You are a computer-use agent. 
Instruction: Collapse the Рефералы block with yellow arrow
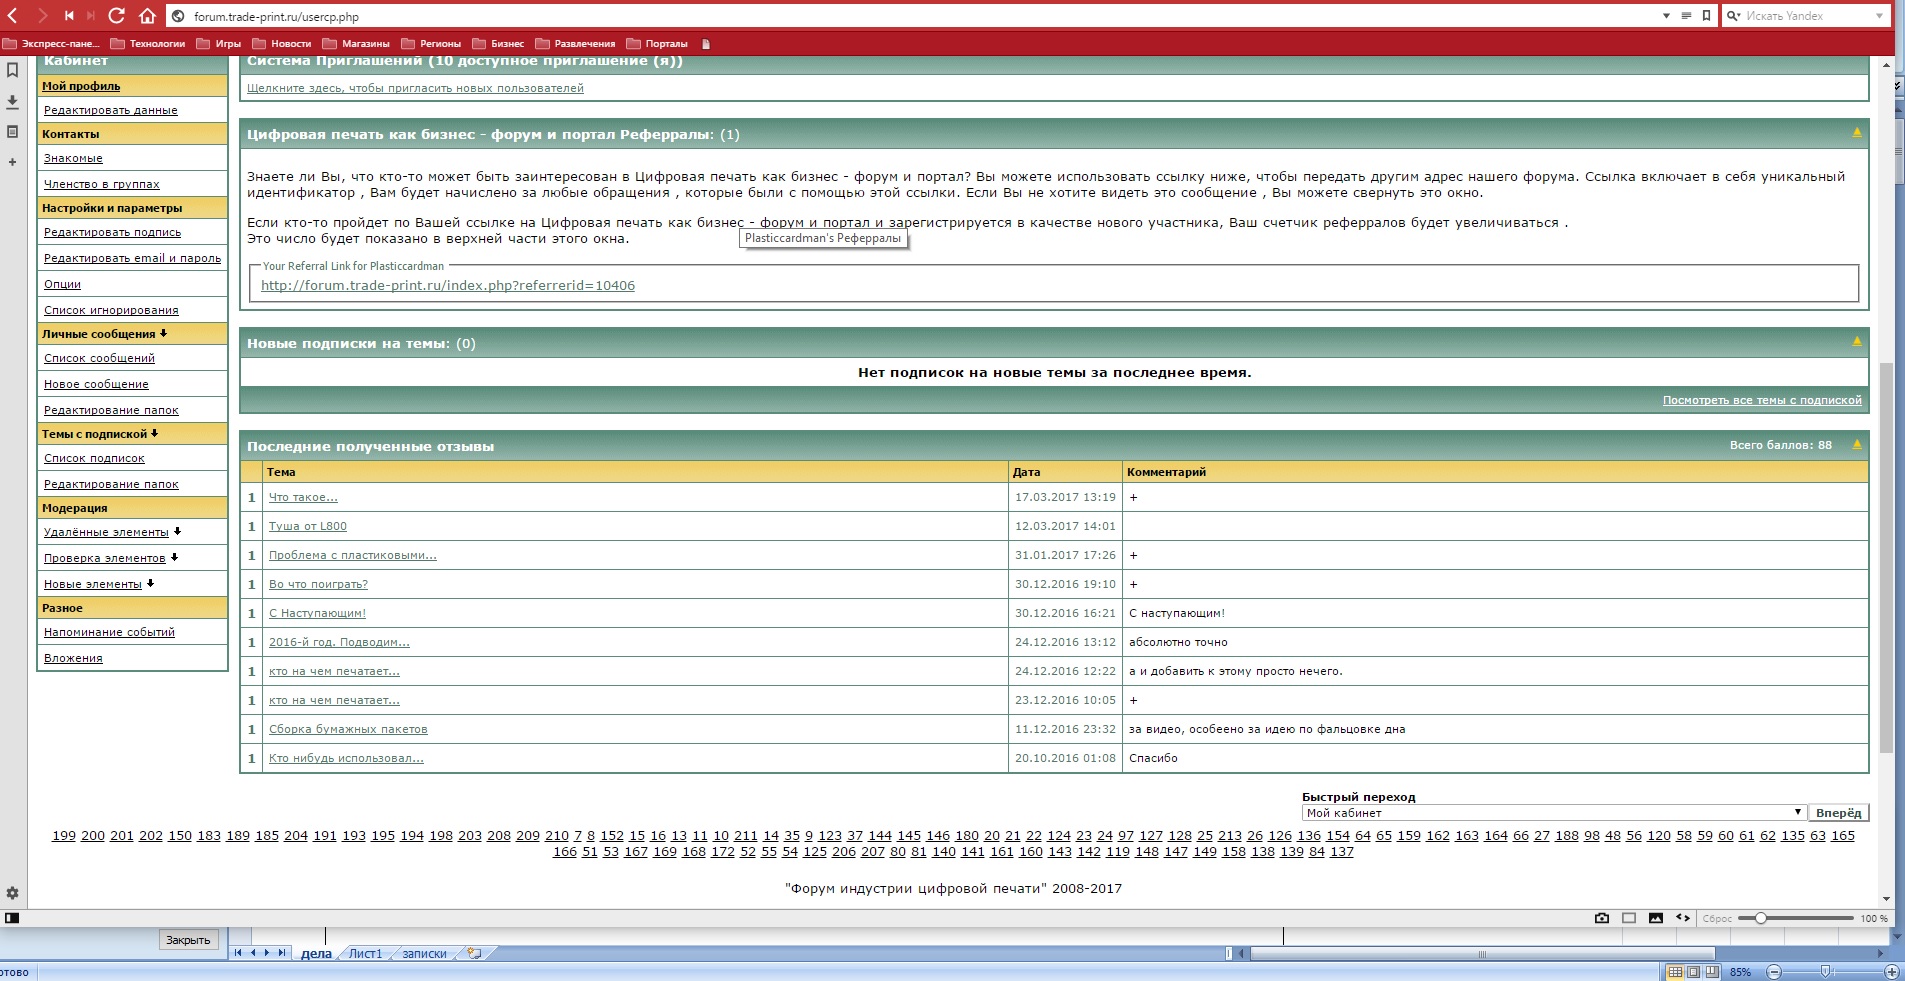click(x=1857, y=133)
